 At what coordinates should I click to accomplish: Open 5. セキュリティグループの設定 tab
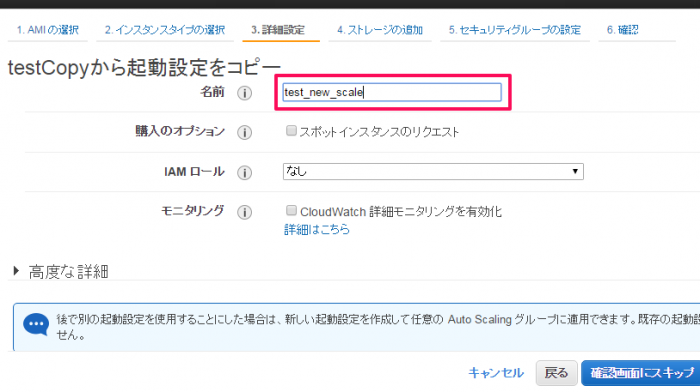click(515, 30)
